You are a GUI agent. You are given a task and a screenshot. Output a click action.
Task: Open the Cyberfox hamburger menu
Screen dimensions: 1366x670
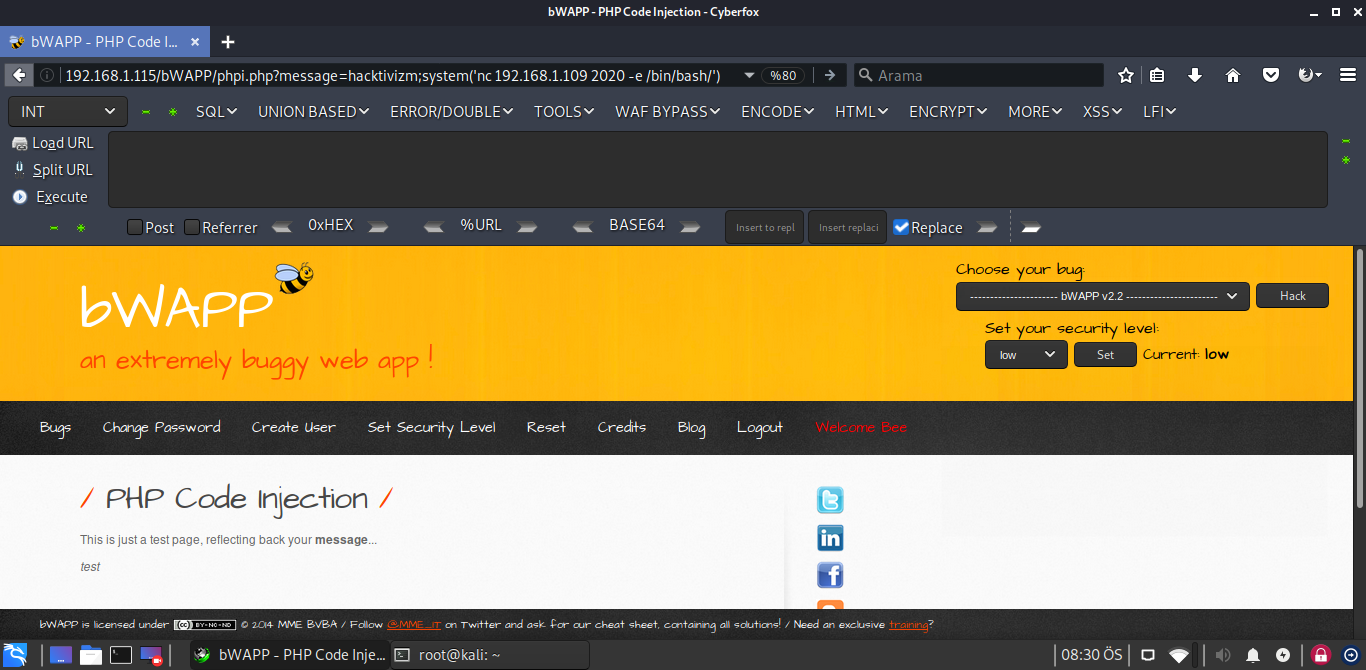coord(1347,76)
